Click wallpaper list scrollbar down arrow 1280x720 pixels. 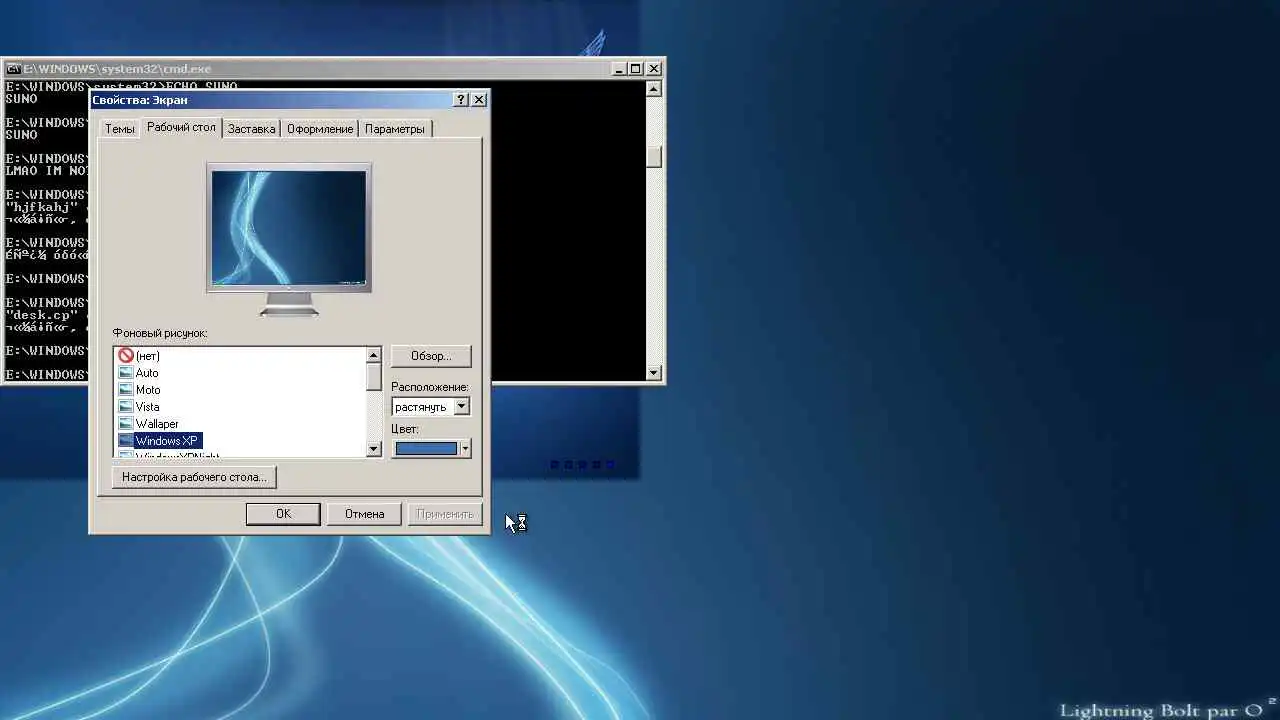[374, 449]
